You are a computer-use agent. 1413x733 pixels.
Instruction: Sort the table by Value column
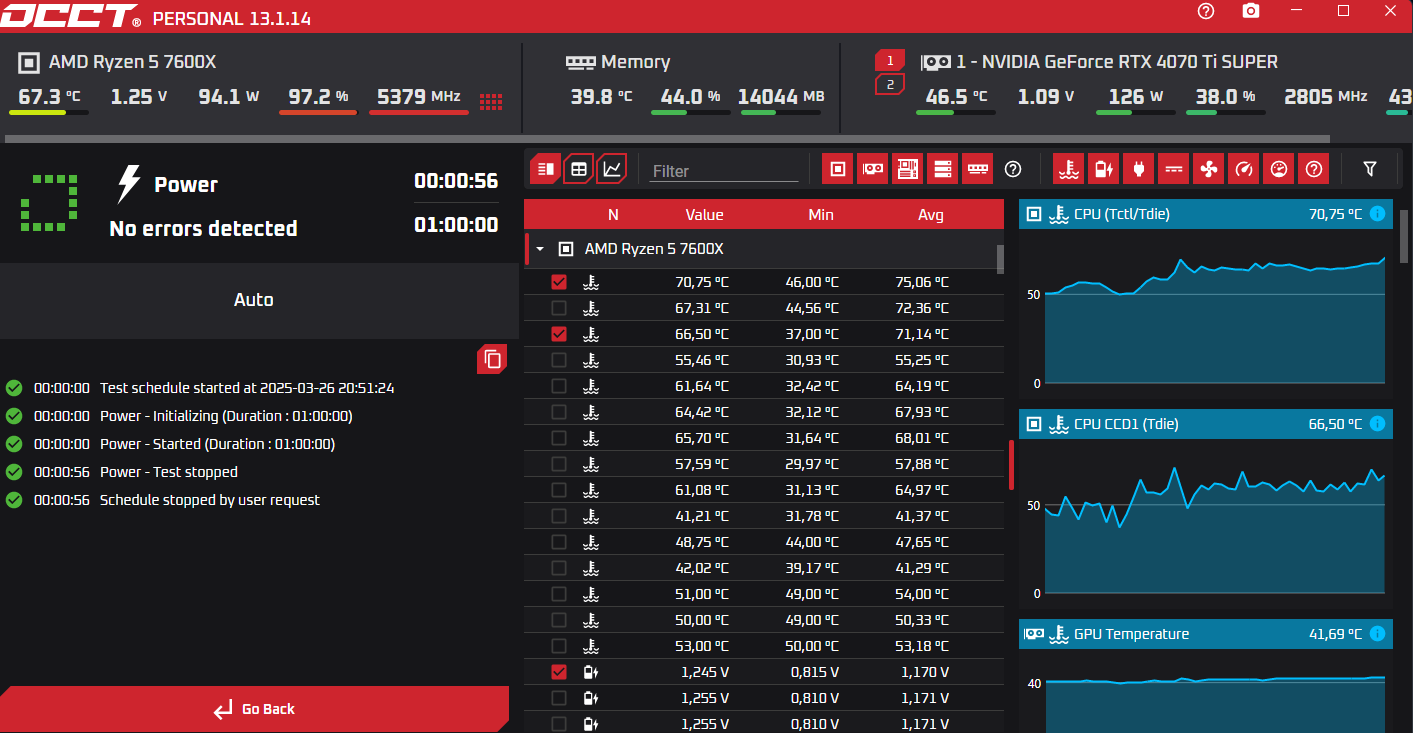(x=704, y=215)
